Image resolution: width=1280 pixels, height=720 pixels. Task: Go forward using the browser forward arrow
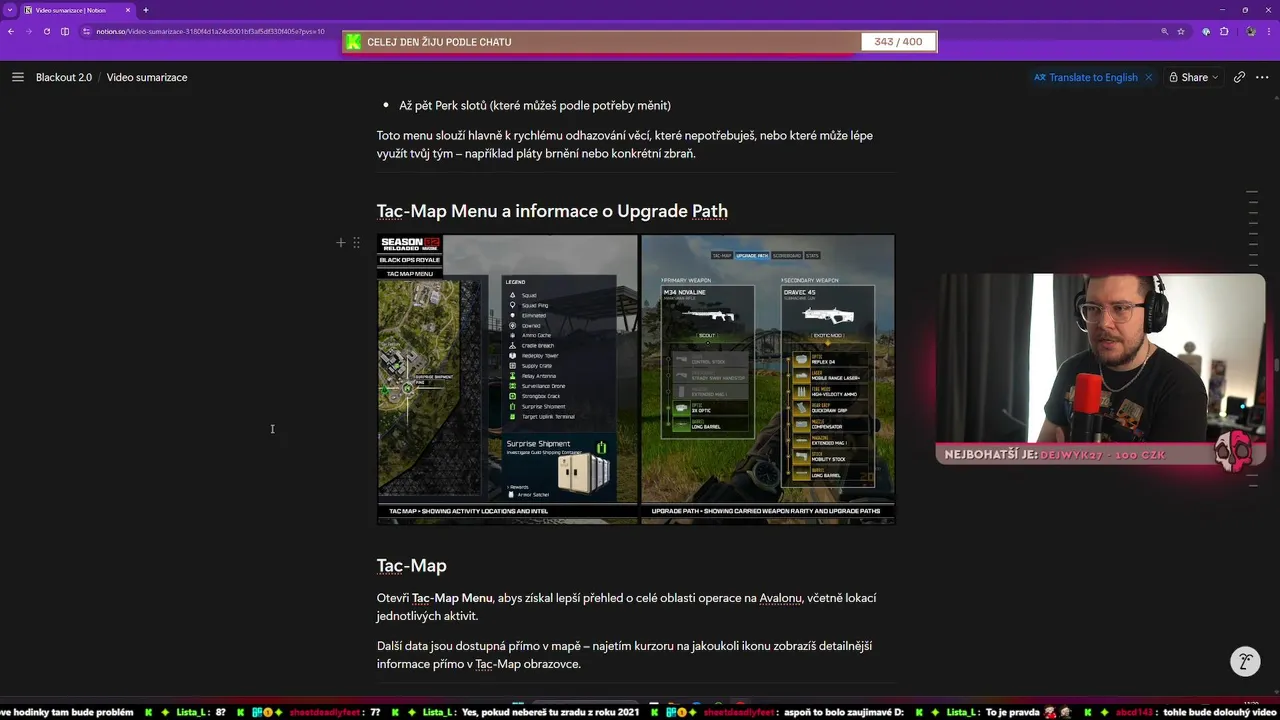[x=28, y=31]
